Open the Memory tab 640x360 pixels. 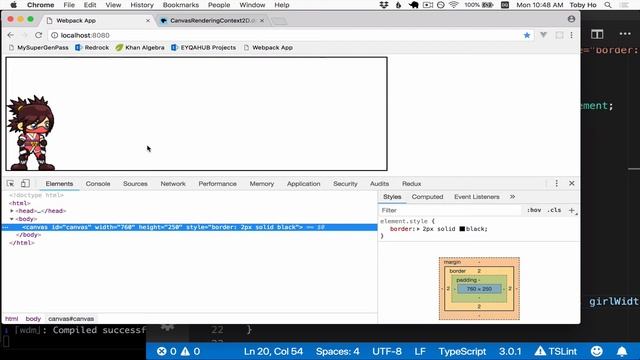tap(262, 184)
